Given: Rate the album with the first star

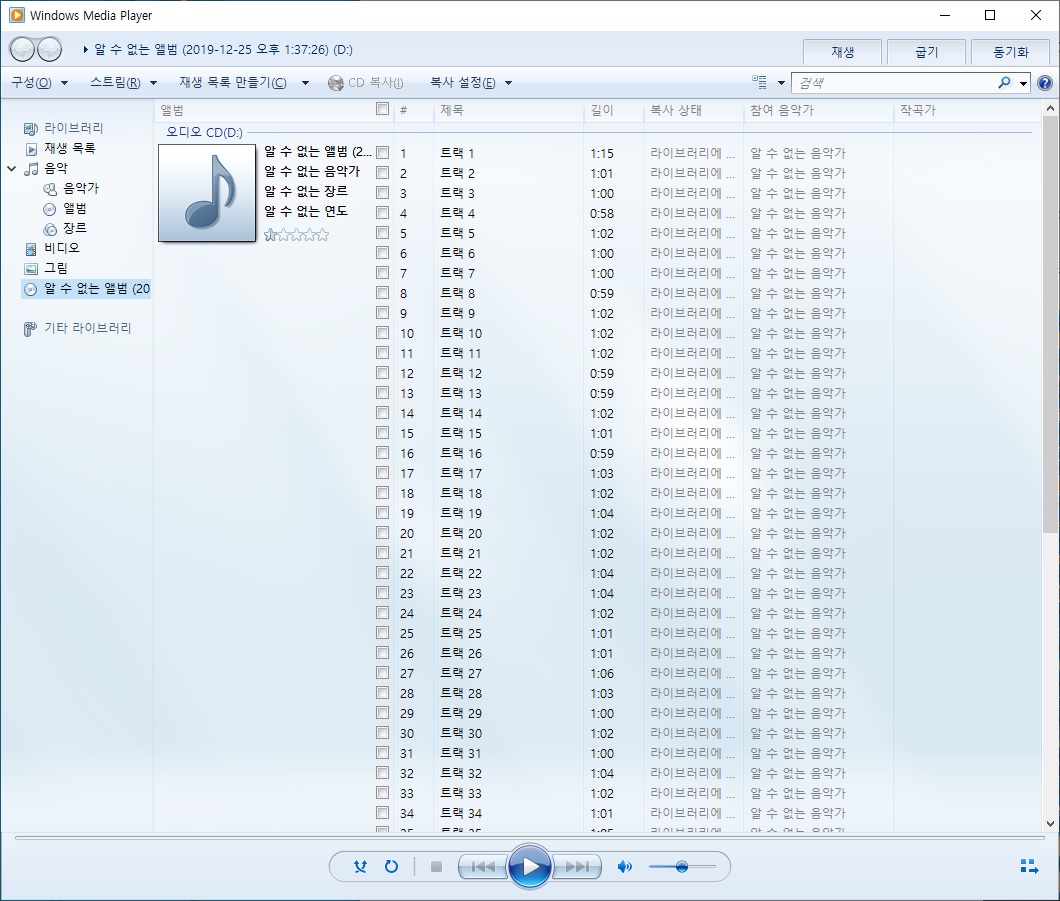Looking at the screenshot, I should tap(270, 235).
